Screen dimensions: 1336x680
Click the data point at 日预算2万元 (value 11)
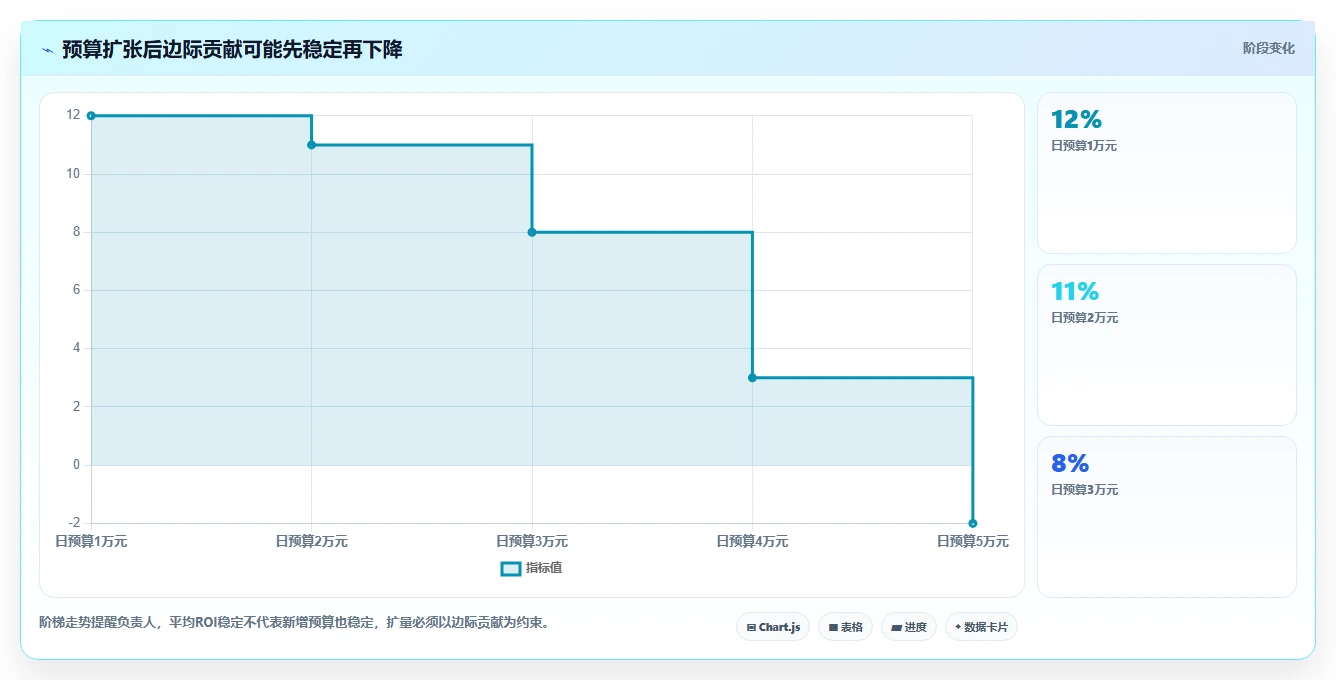(311, 145)
